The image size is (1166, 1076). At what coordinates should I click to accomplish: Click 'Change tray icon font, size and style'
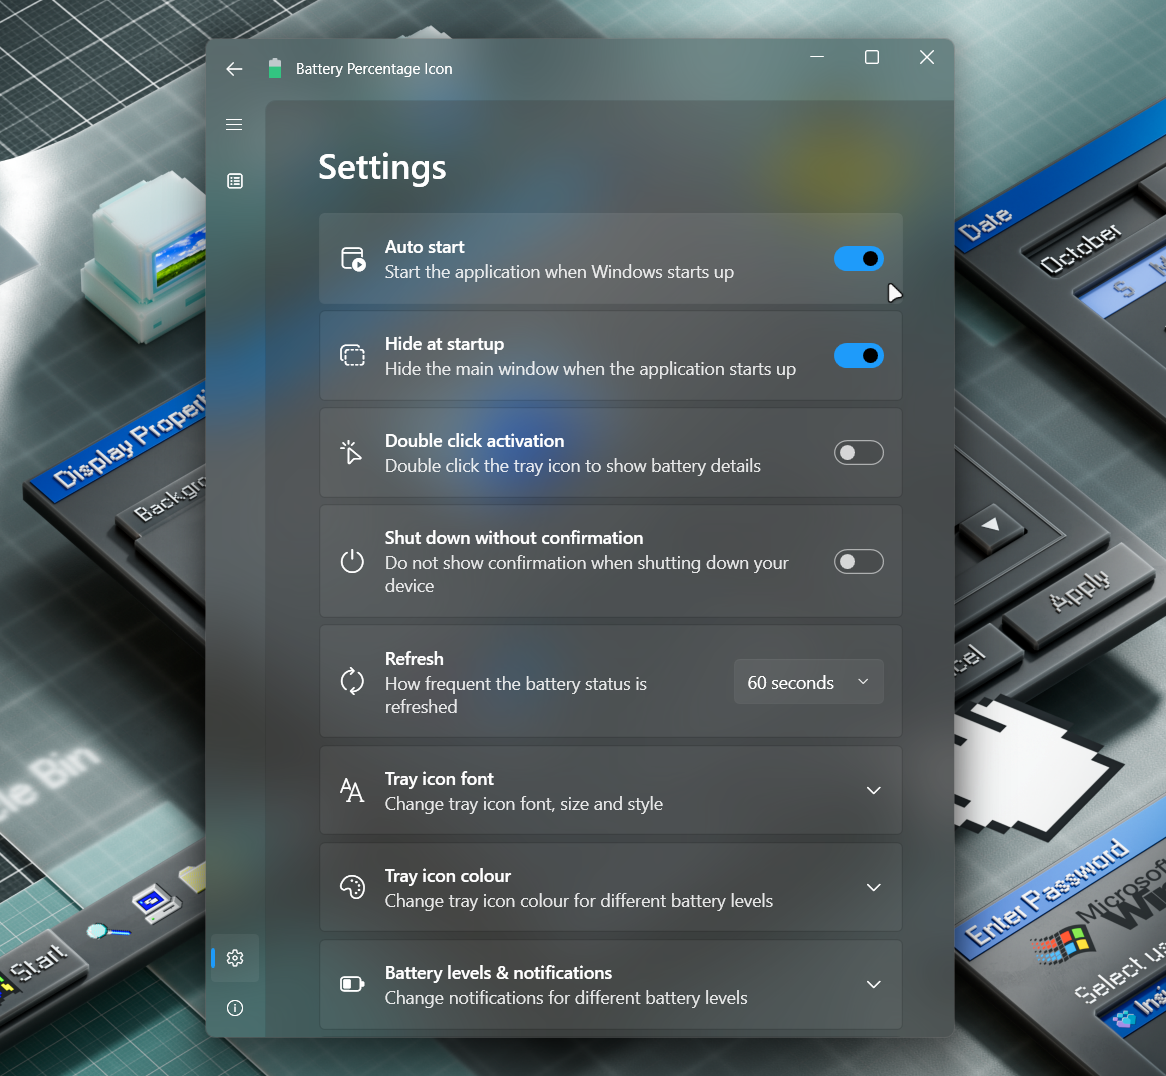[x=524, y=804]
